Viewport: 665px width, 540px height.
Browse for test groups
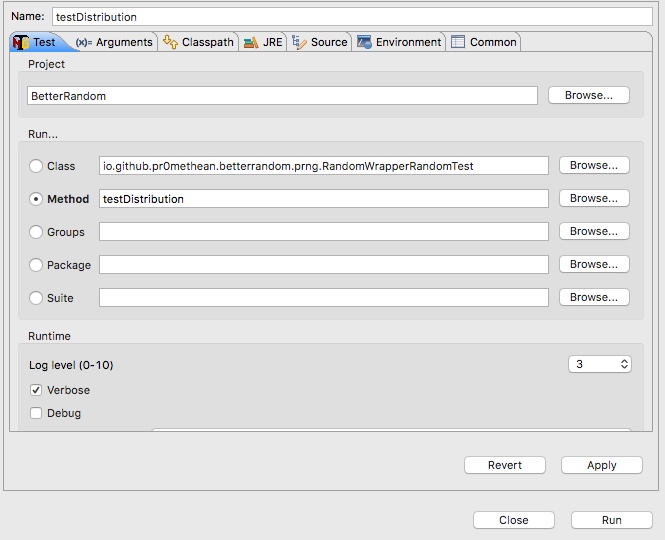(594, 231)
